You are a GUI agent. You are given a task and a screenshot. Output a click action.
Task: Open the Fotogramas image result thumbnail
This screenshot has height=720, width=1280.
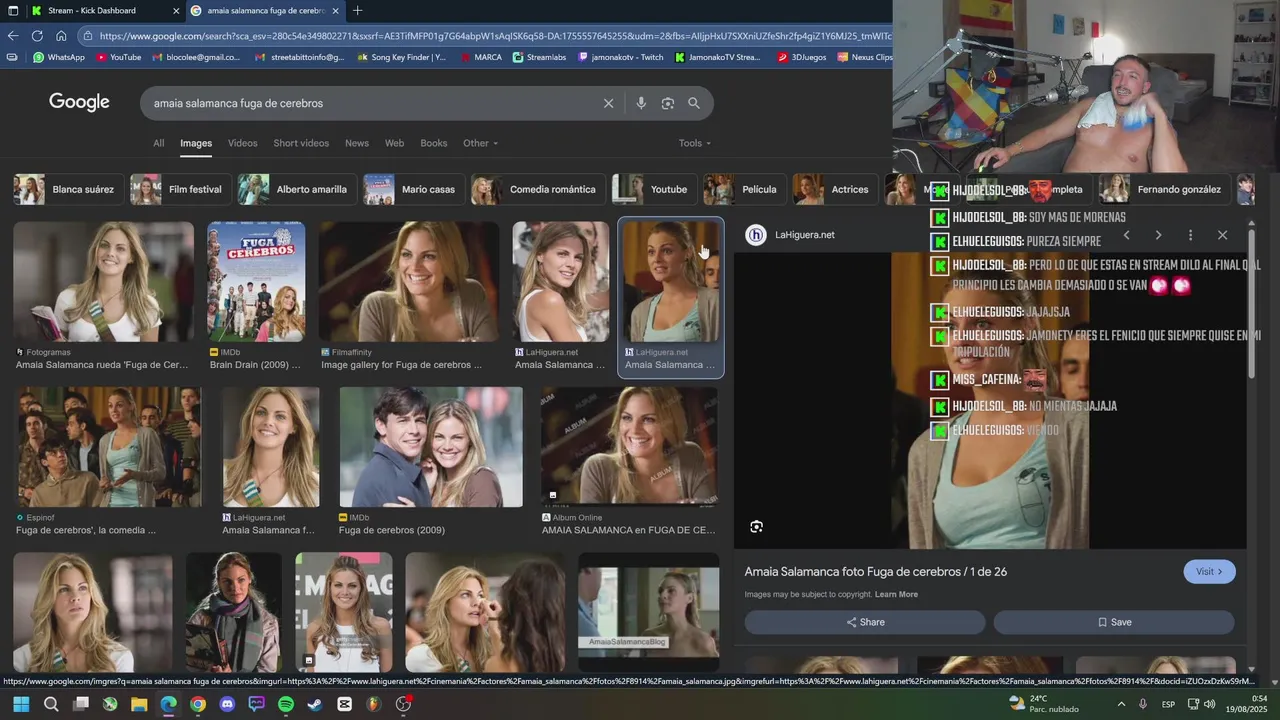point(103,281)
